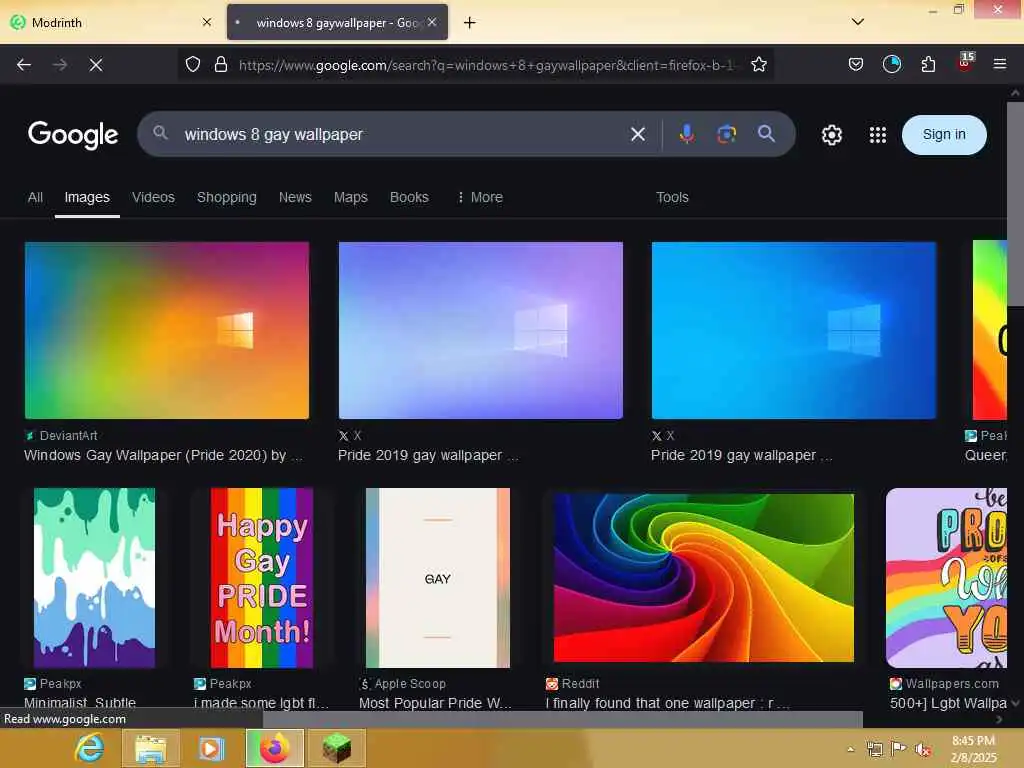Go back to the previous page
The height and width of the screenshot is (768, 1024).
(x=24, y=65)
